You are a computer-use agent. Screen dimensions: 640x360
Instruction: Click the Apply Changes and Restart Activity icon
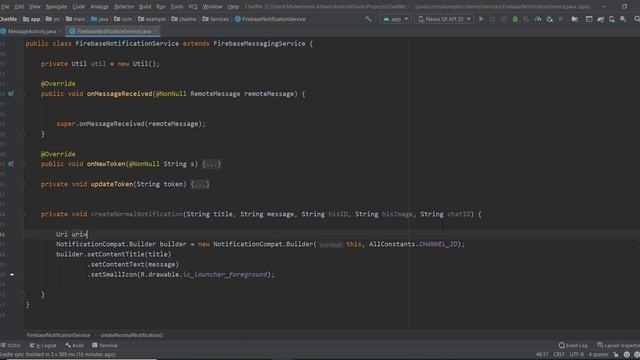pos(493,19)
